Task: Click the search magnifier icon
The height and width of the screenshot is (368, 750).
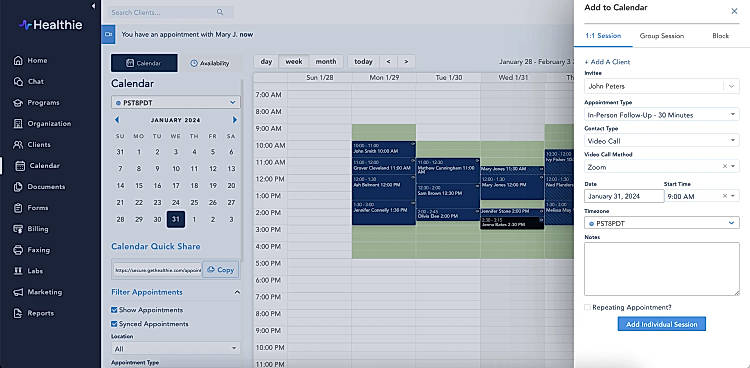Action: pyautogui.click(x=220, y=12)
